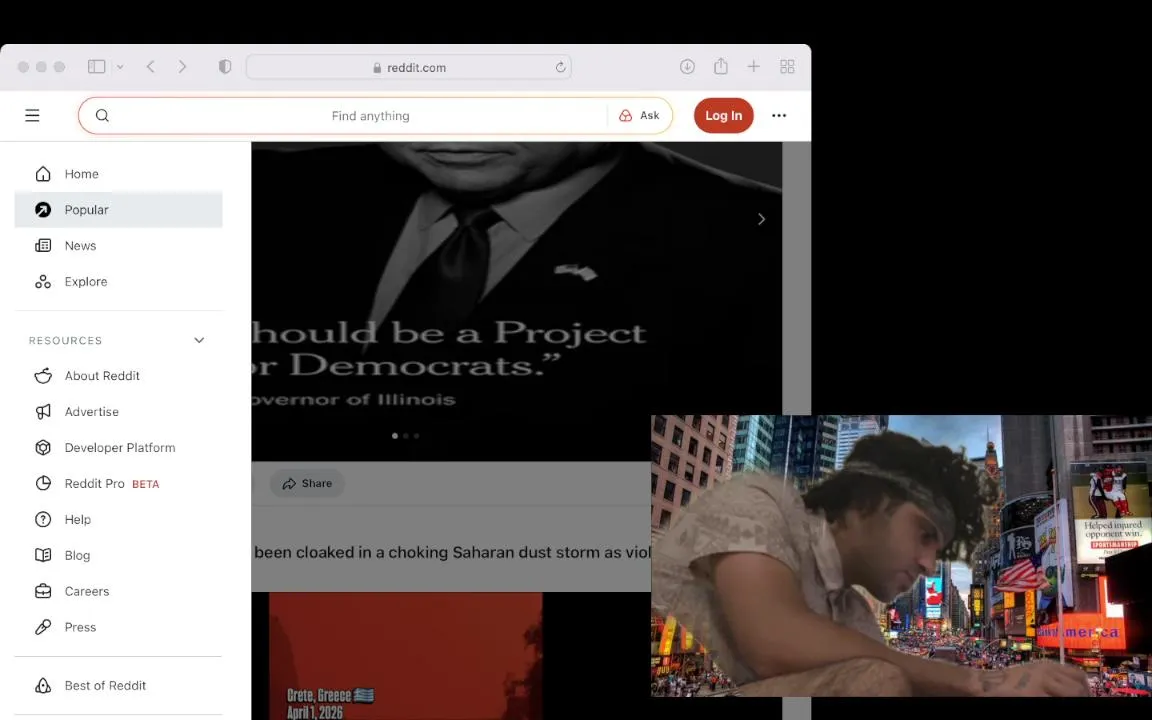Open News in sidebar

click(118, 246)
